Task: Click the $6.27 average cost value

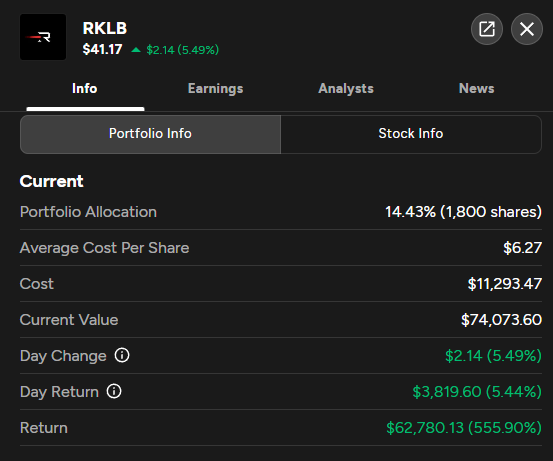Action: click(x=522, y=248)
